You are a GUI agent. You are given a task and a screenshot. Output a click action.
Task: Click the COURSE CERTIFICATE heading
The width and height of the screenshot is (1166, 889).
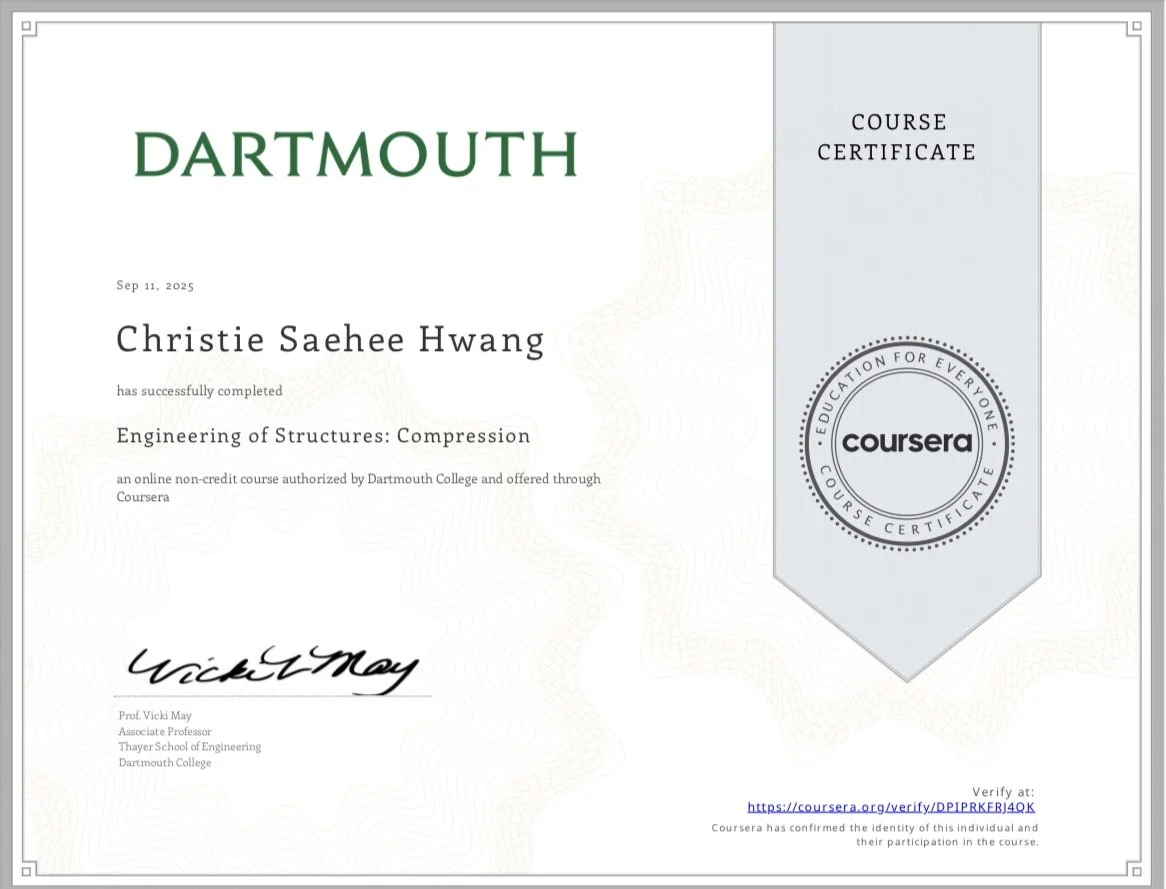897,137
